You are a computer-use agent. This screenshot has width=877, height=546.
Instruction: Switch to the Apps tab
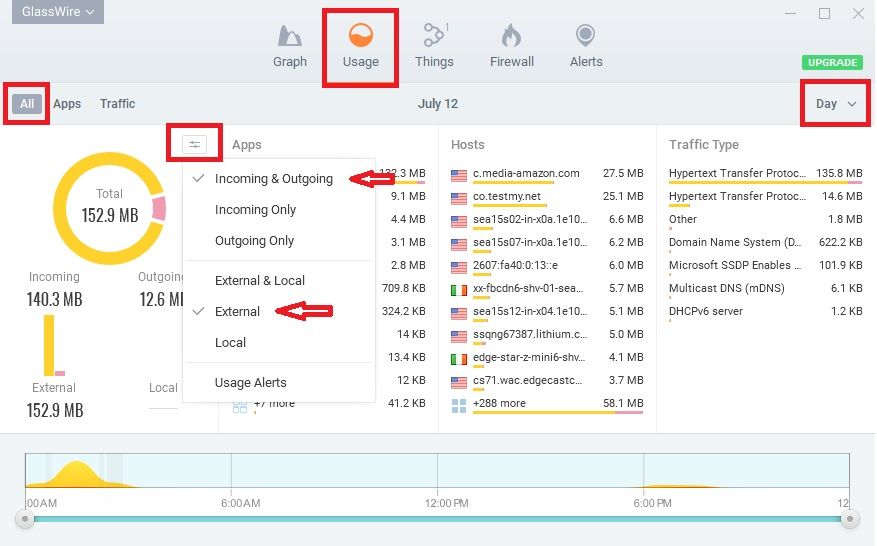coord(67,104)
